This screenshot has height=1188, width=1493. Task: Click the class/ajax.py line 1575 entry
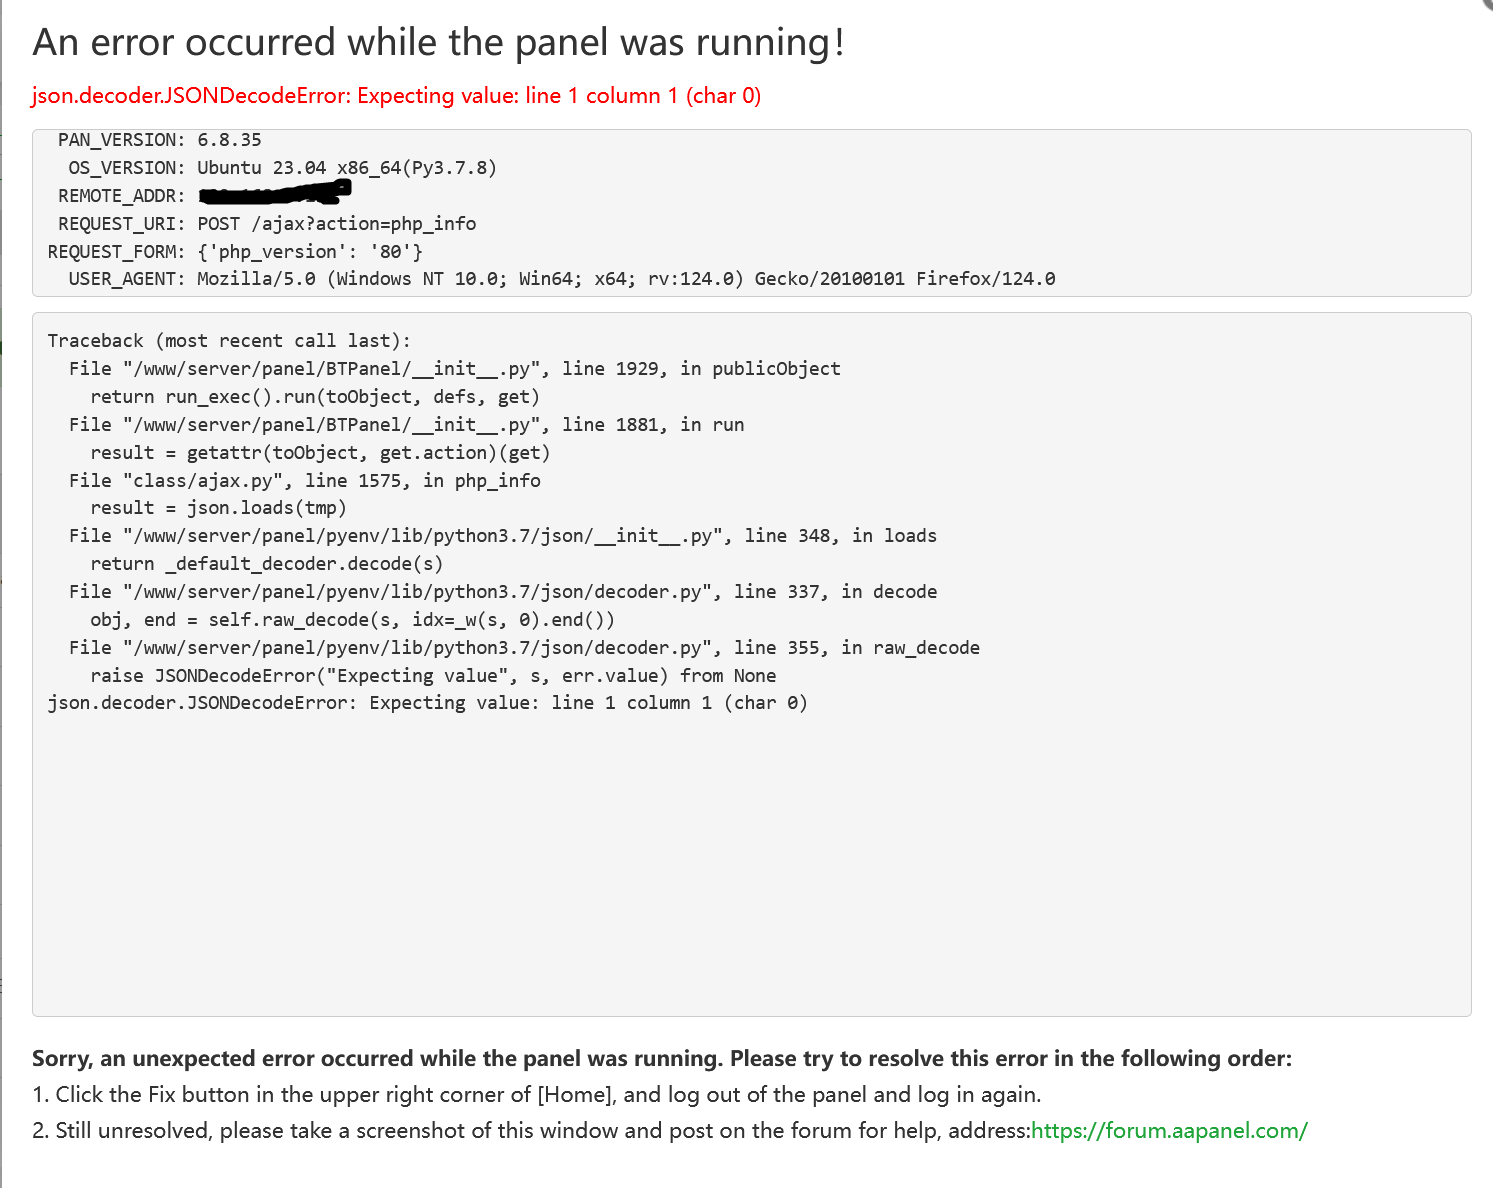(x=304, y=481)
